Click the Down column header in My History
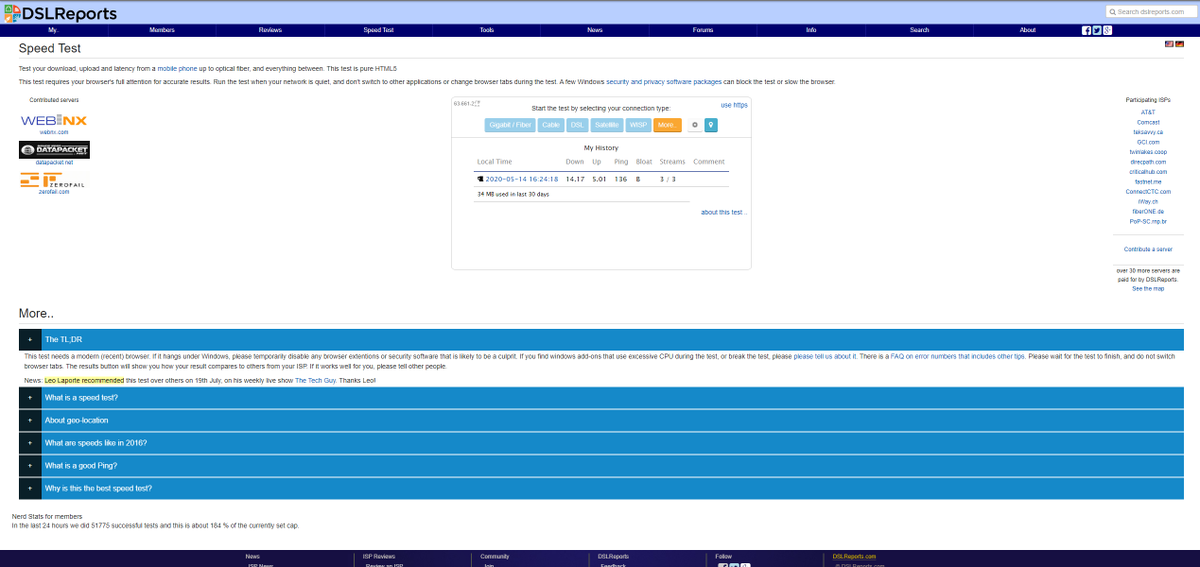Screen dimensions: 1200x567 coord(575,161)
